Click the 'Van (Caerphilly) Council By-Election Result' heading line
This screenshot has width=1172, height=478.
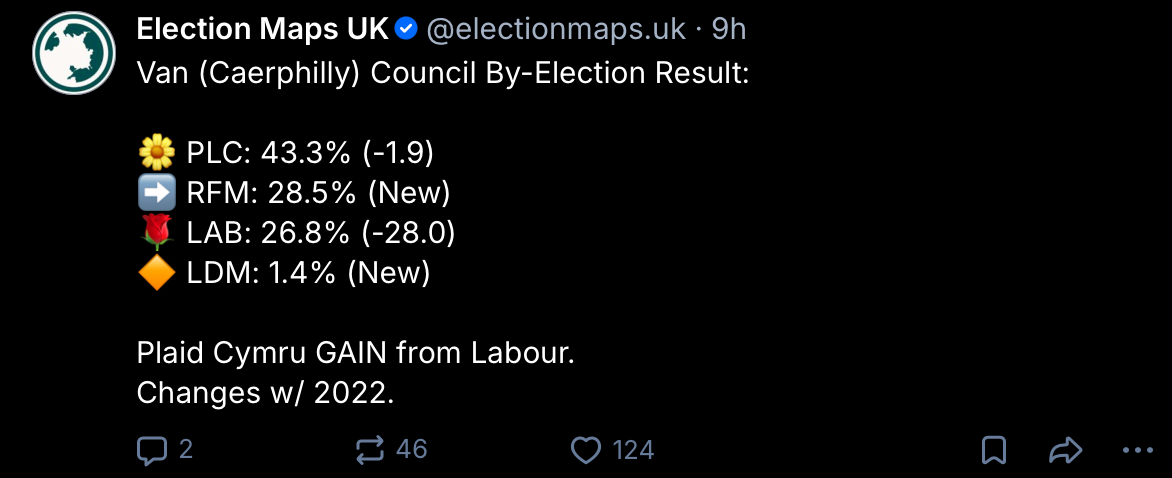[x=442, y=72]
